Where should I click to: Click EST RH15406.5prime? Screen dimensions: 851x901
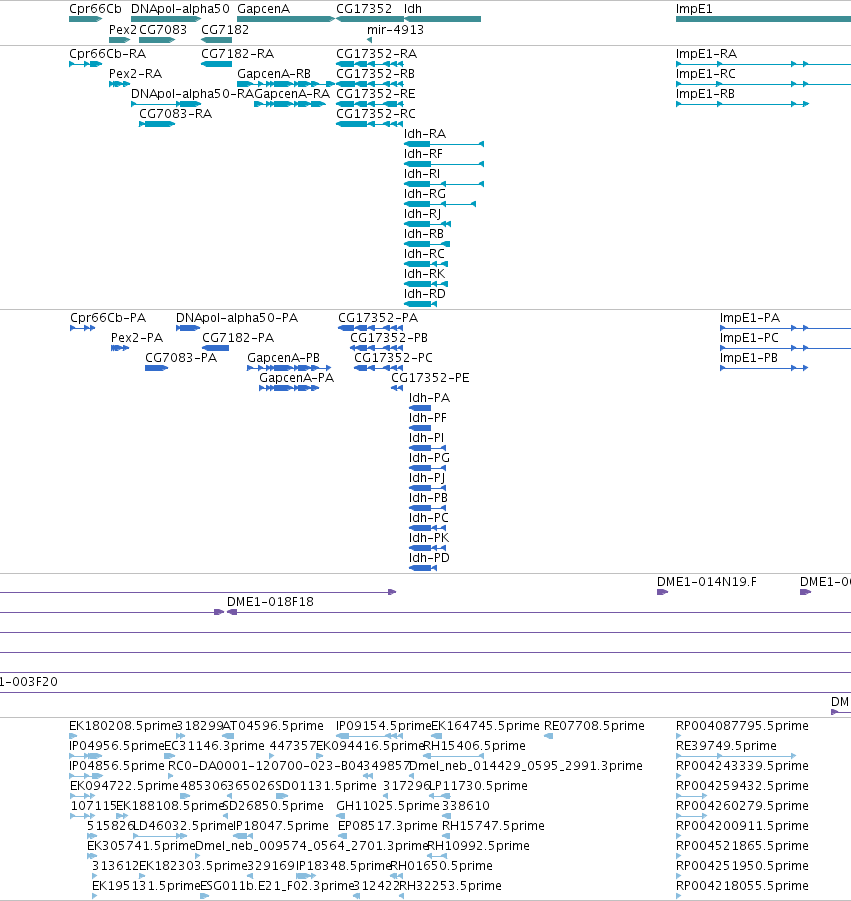tap(475, 746)
